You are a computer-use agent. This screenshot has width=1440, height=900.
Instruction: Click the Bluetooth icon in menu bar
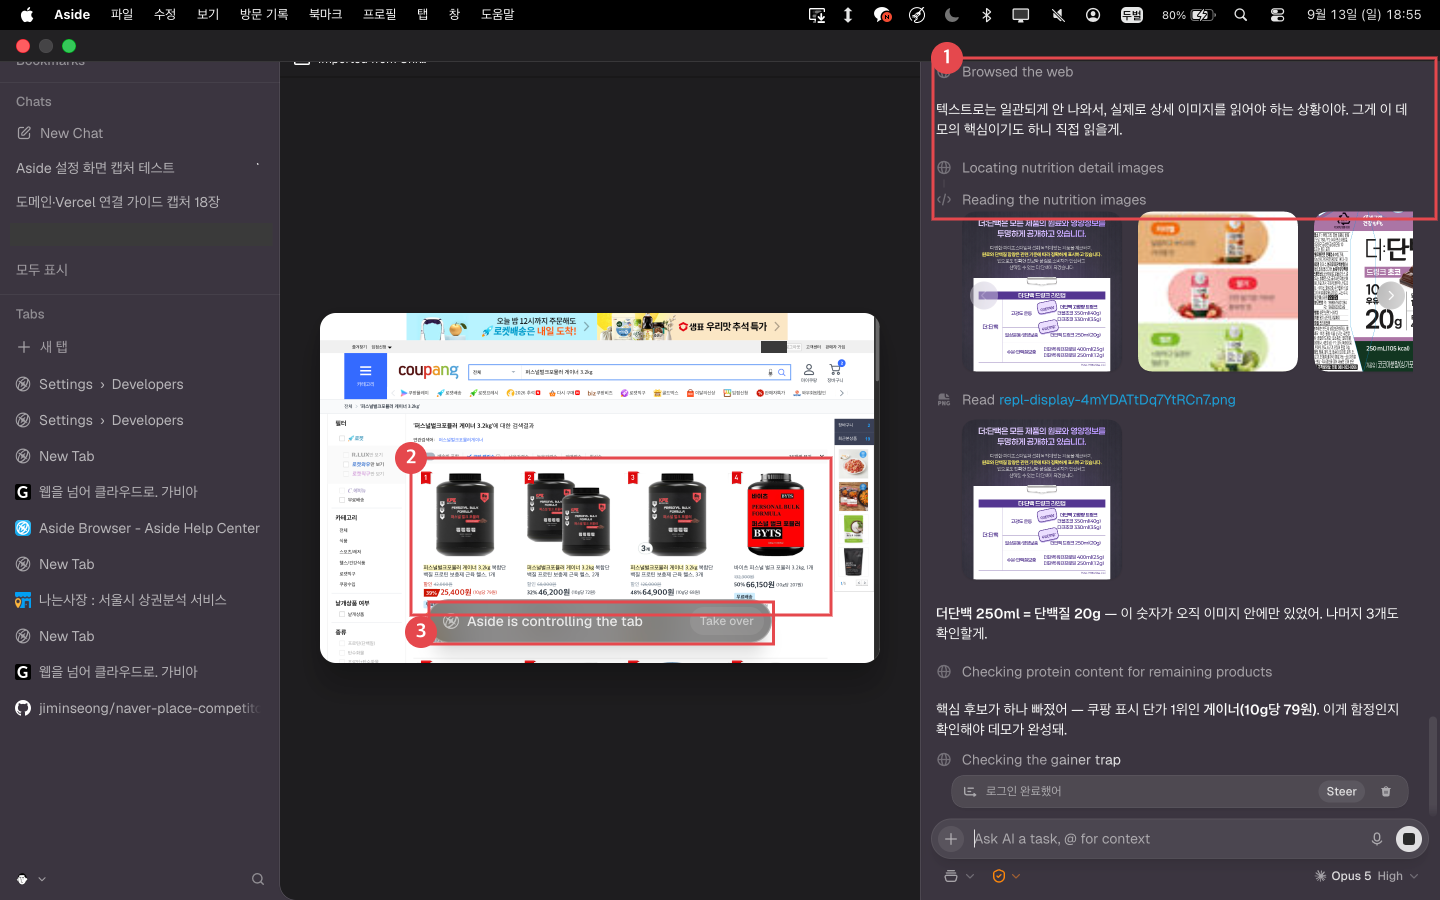986,15
